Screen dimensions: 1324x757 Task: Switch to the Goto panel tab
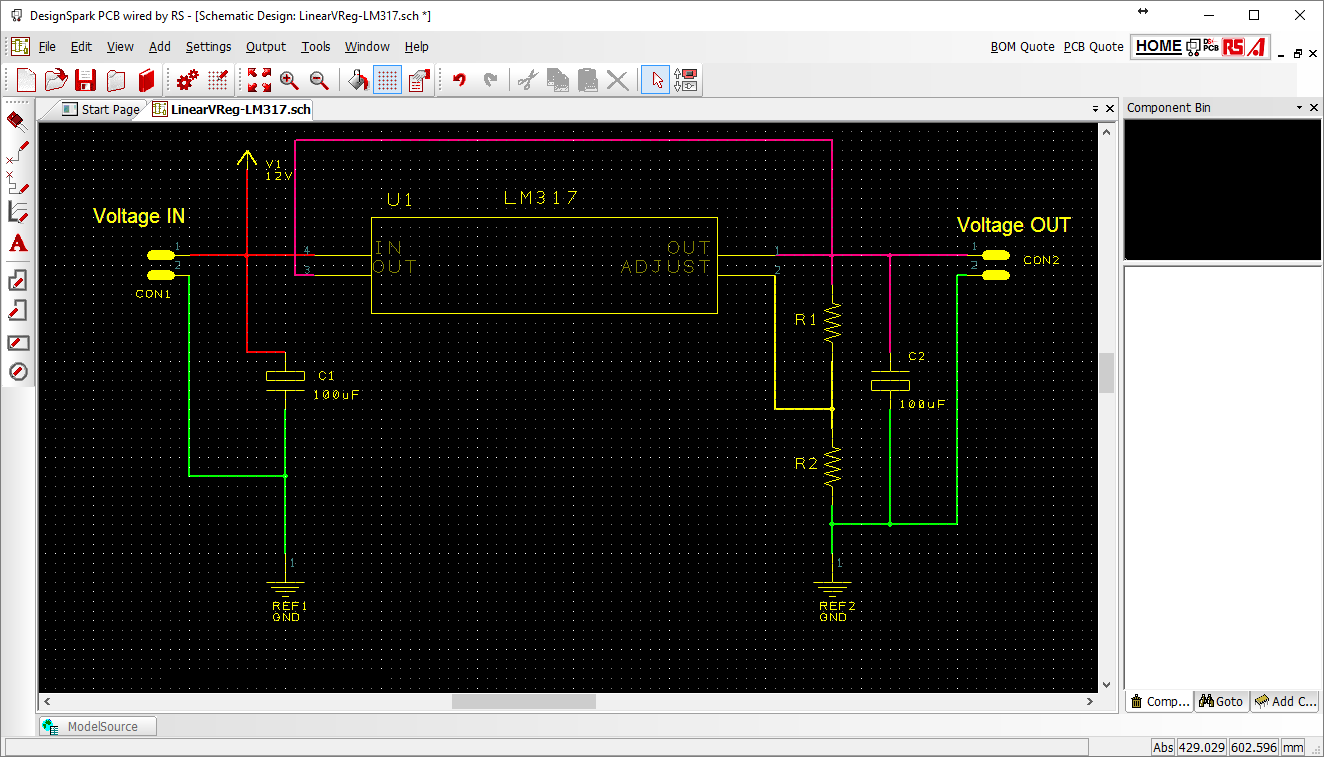pyautogui.click(x=1220, y=702)
